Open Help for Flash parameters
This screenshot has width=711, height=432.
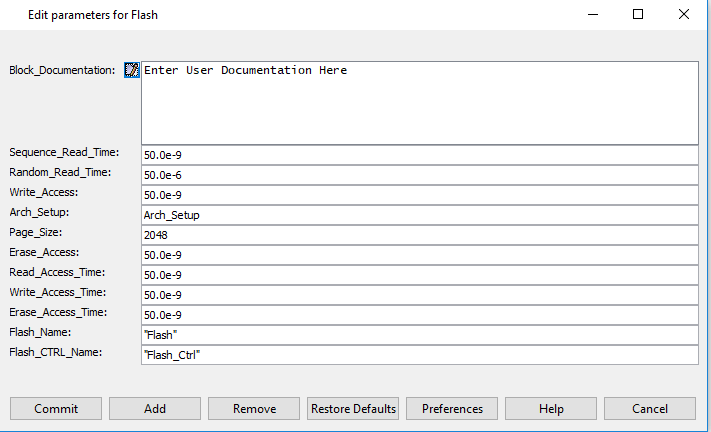[551, 408]
